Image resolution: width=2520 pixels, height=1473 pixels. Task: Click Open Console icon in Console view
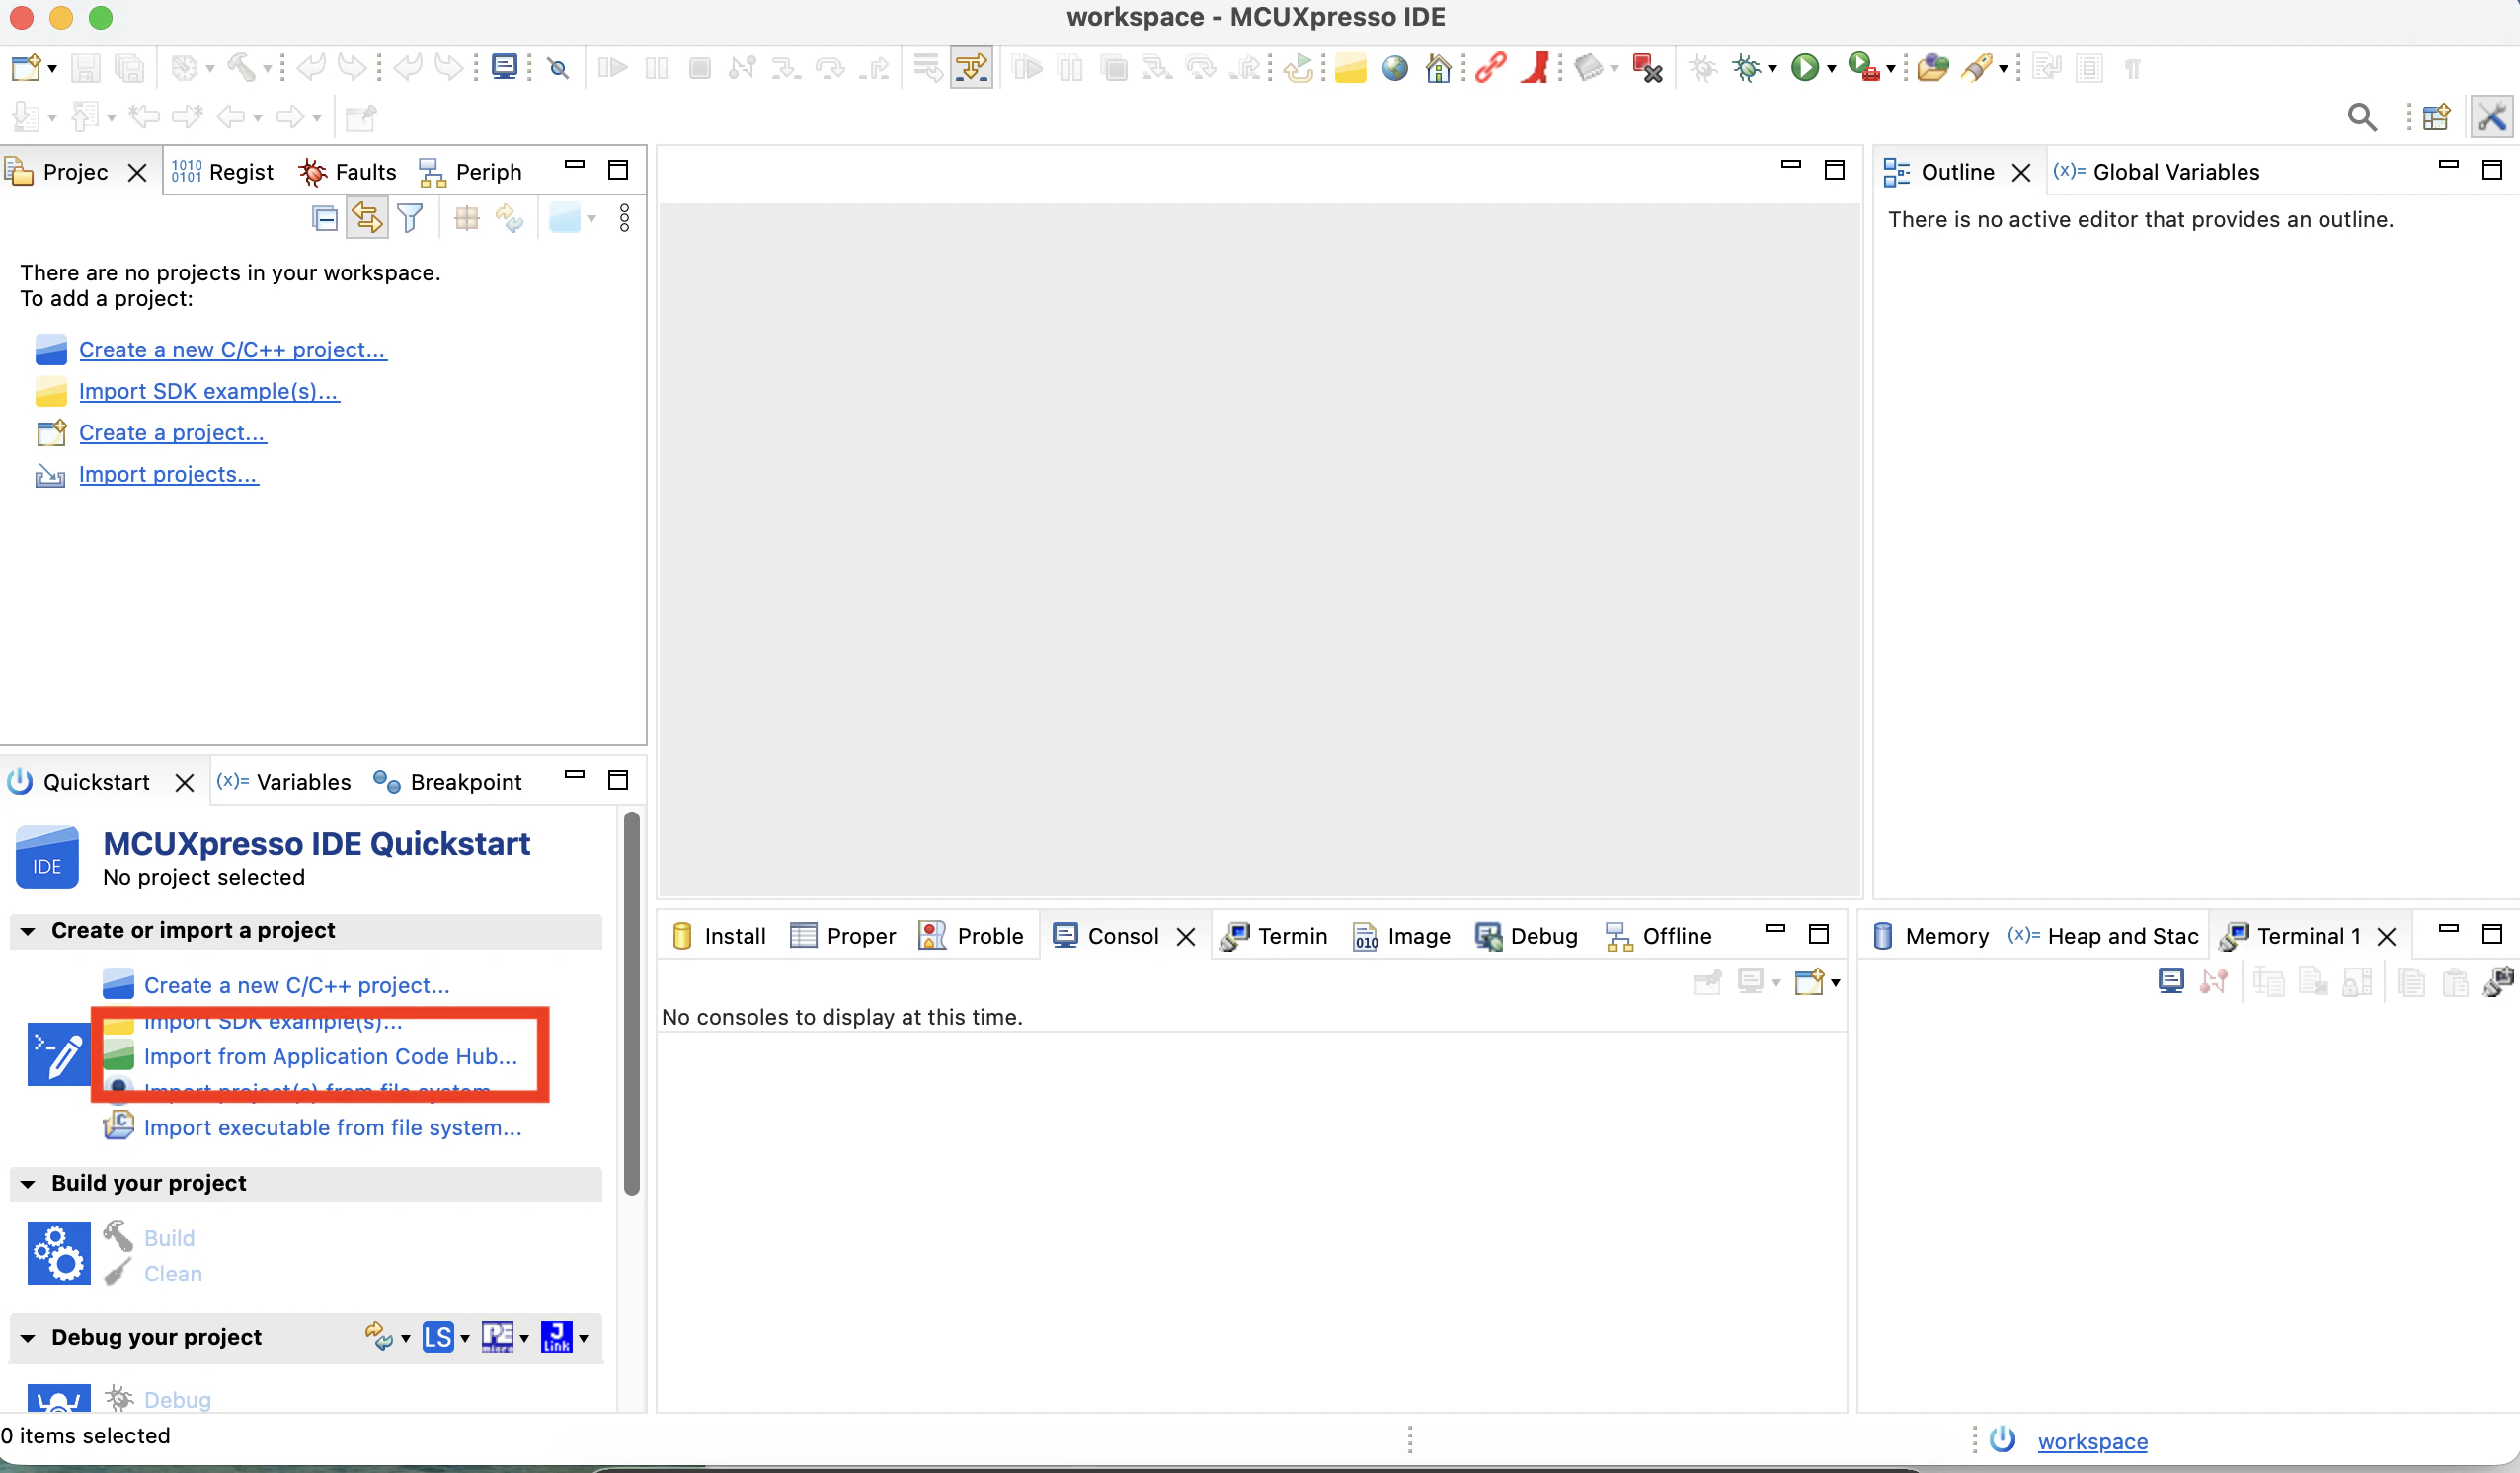pos(1810,982)
